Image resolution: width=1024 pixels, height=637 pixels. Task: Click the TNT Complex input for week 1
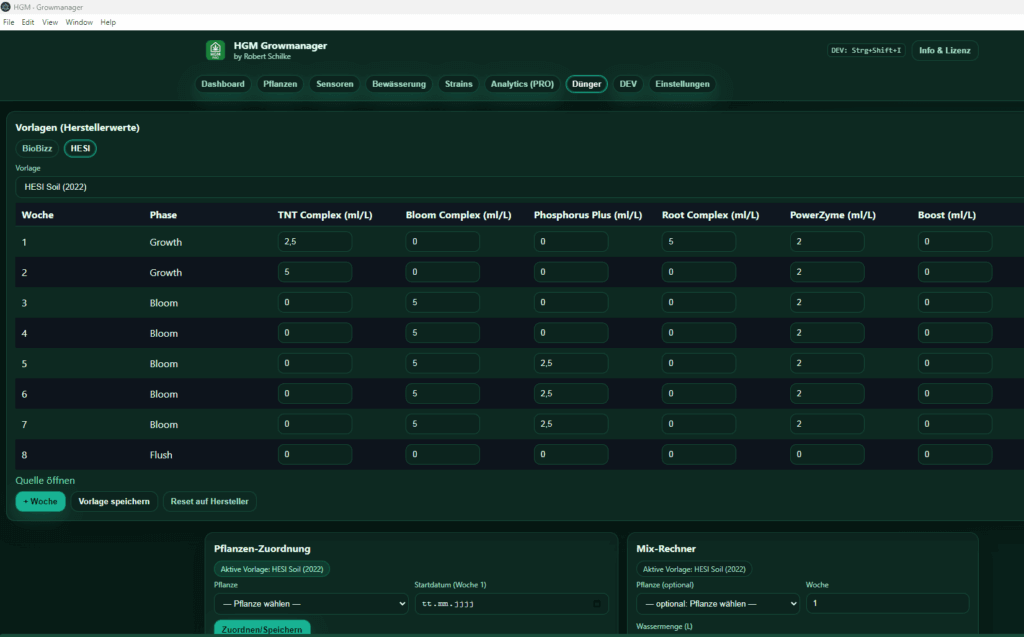[315, 241]
